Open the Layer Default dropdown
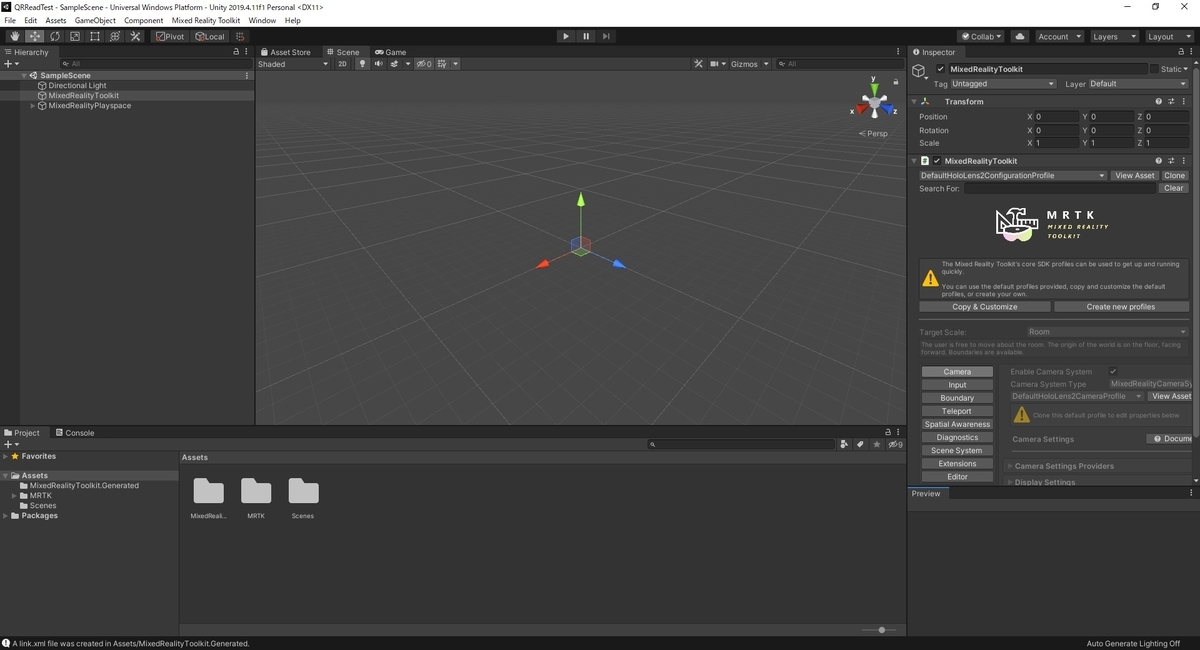This screenshot has height=650, width=1200. click(x=1138, y=84)
